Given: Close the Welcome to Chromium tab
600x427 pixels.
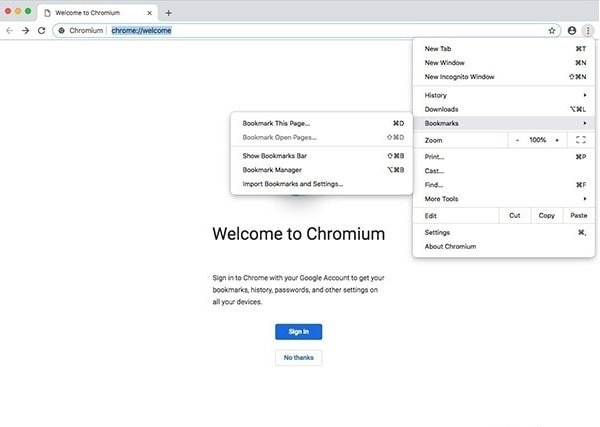Looking at the screenshot, I should (x=149, y=13).
